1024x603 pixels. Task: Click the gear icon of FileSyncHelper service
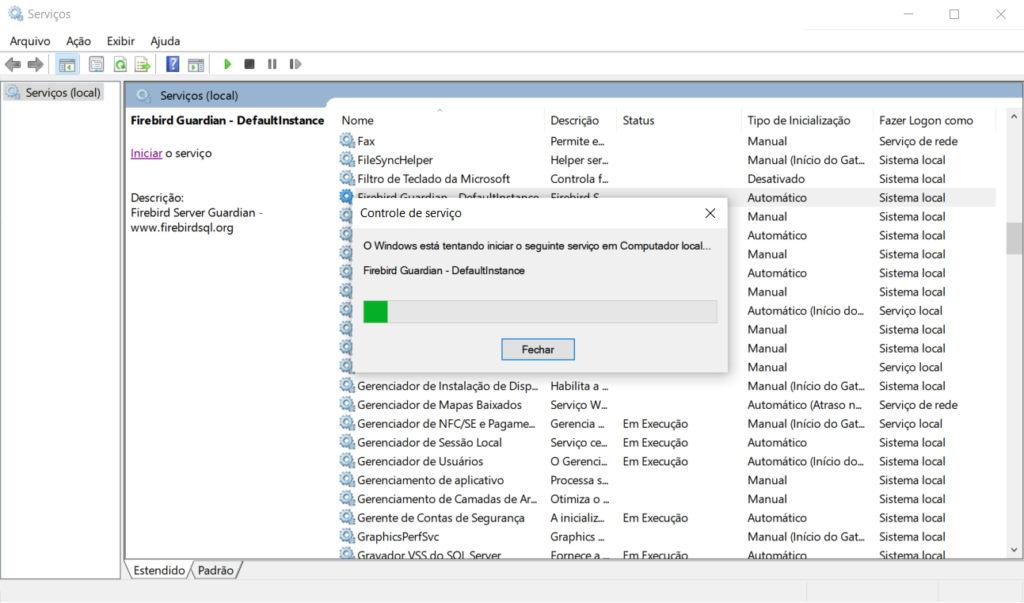347,159
